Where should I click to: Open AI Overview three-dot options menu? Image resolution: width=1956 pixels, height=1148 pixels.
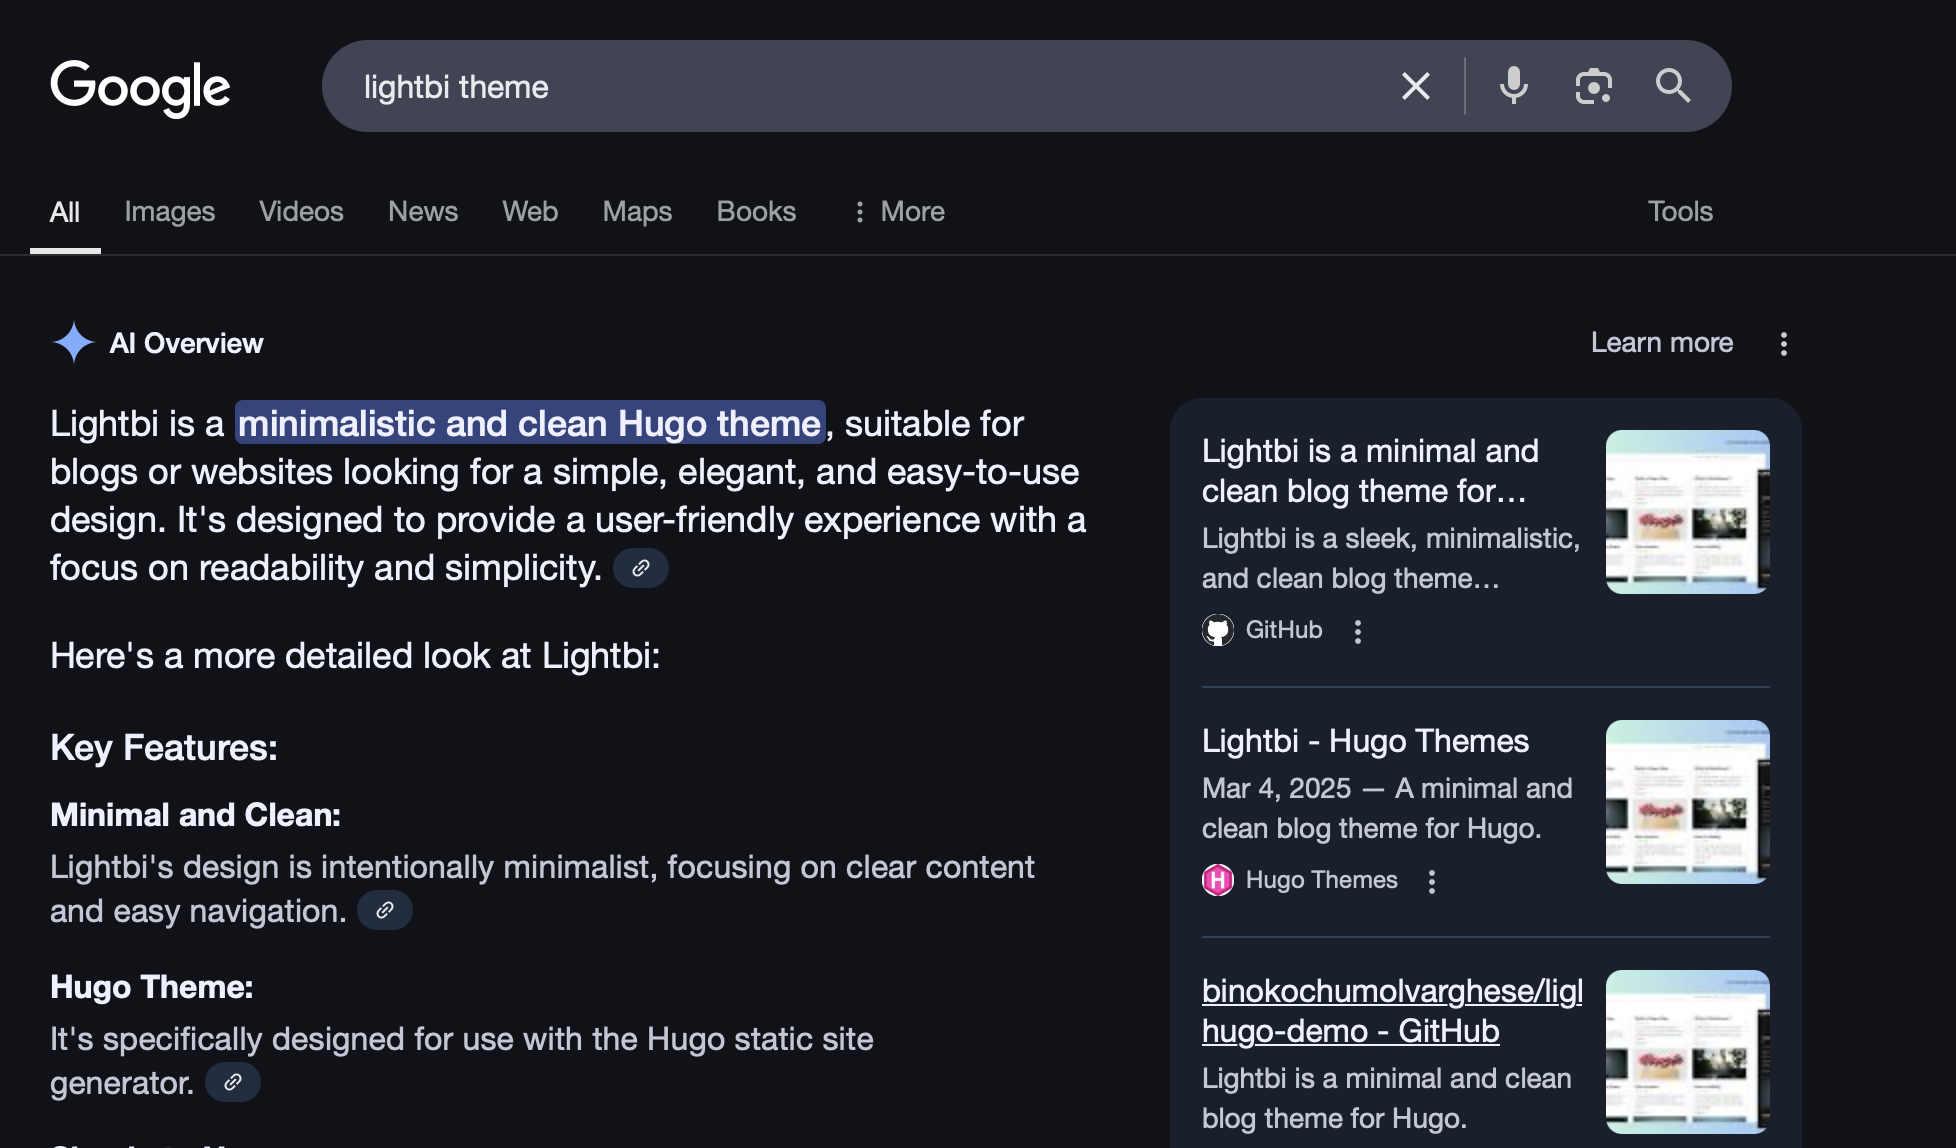pyautogui.click(x=1783, y=344)
